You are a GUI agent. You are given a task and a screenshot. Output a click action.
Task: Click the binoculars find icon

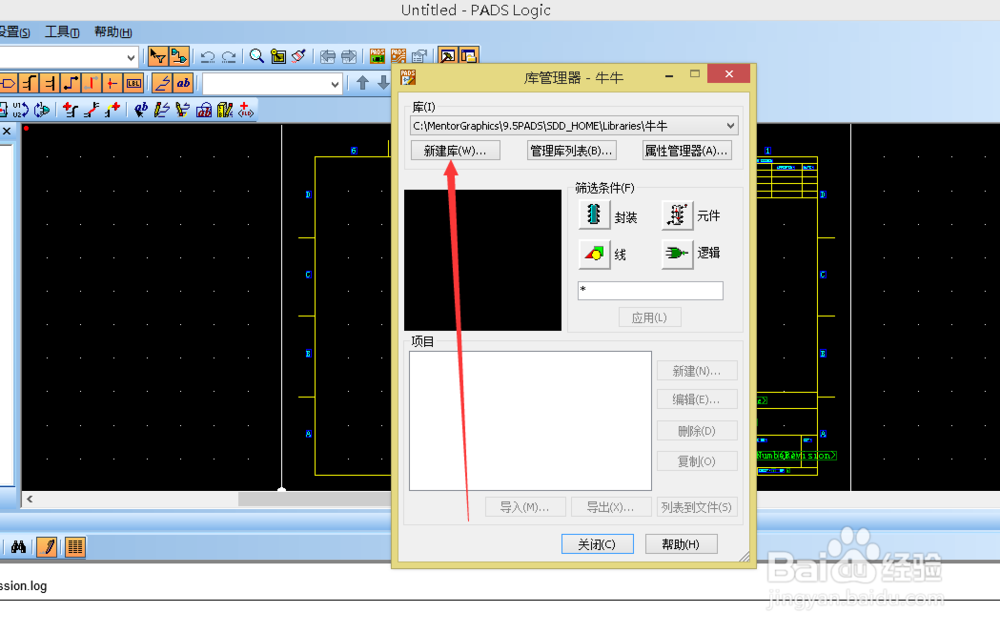pos(18,547)
